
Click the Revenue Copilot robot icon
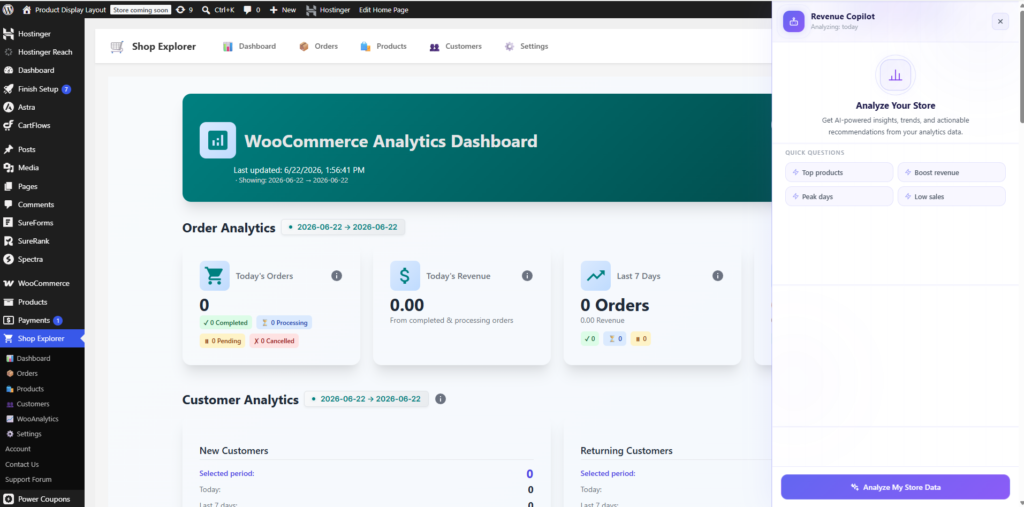coord(793,22)
